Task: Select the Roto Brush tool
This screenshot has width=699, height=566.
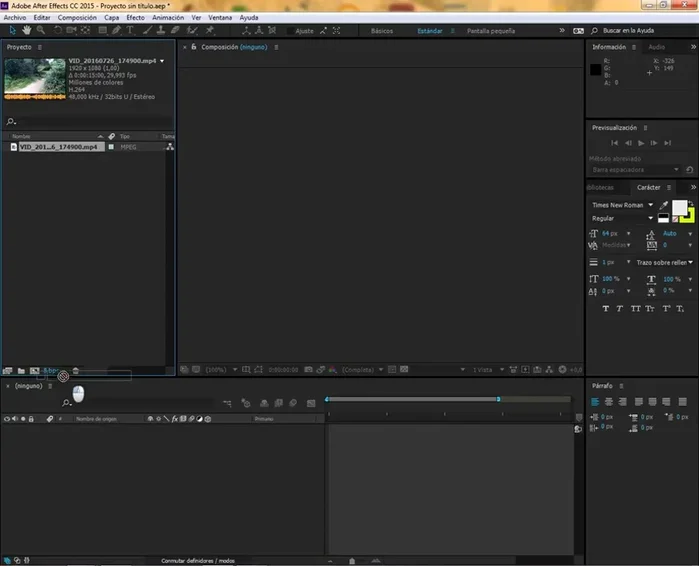Action: [x=192, y=30]
